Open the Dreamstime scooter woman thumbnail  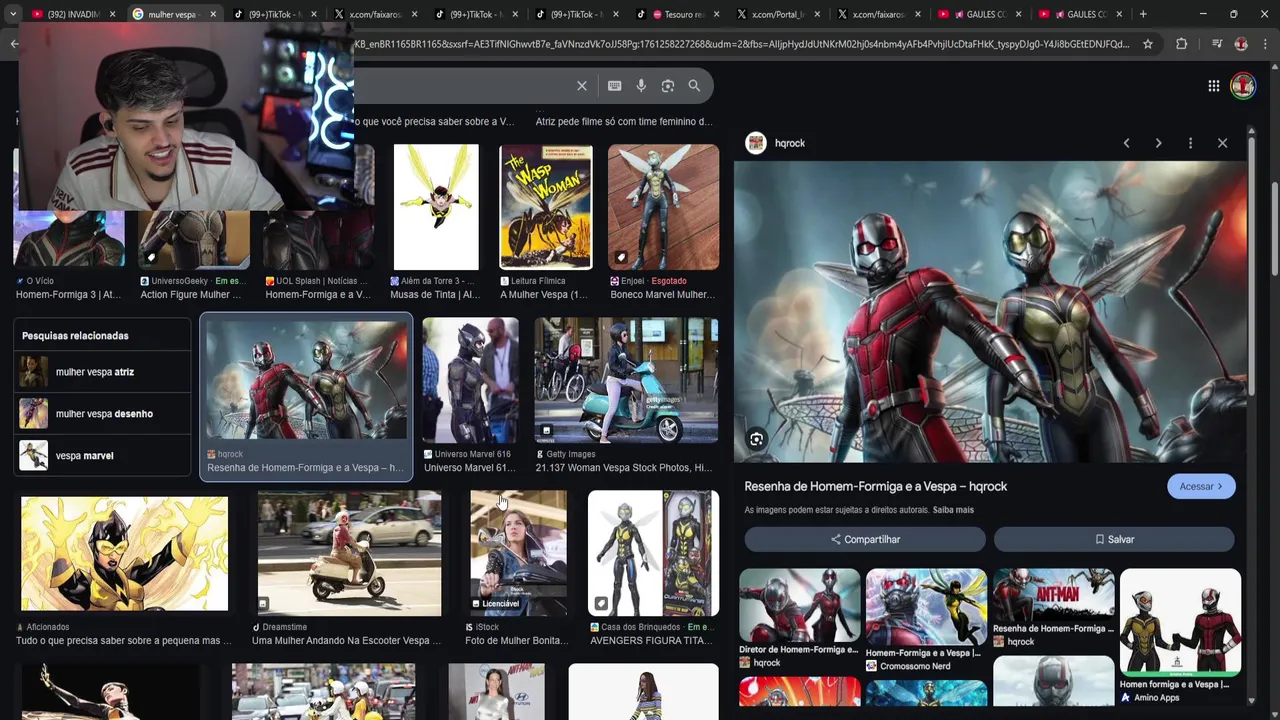click(349, 553)
